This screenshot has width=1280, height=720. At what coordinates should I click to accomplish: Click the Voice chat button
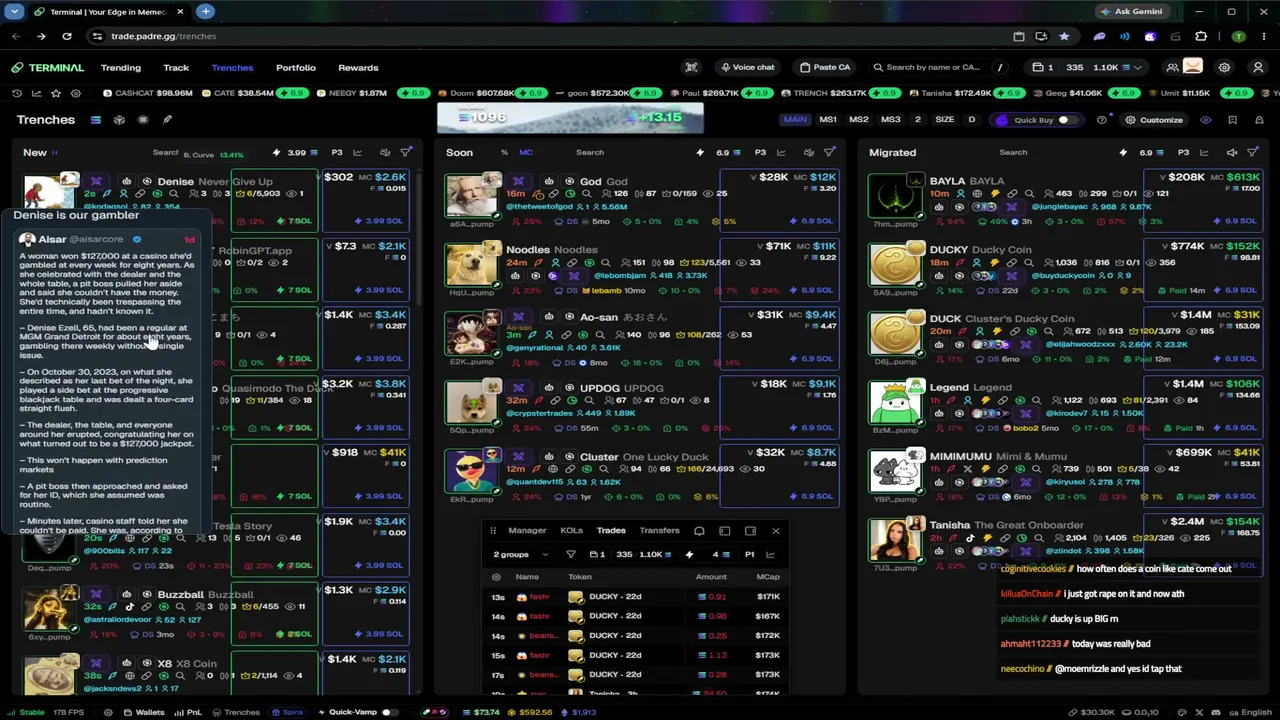click(x=747, y=68)
